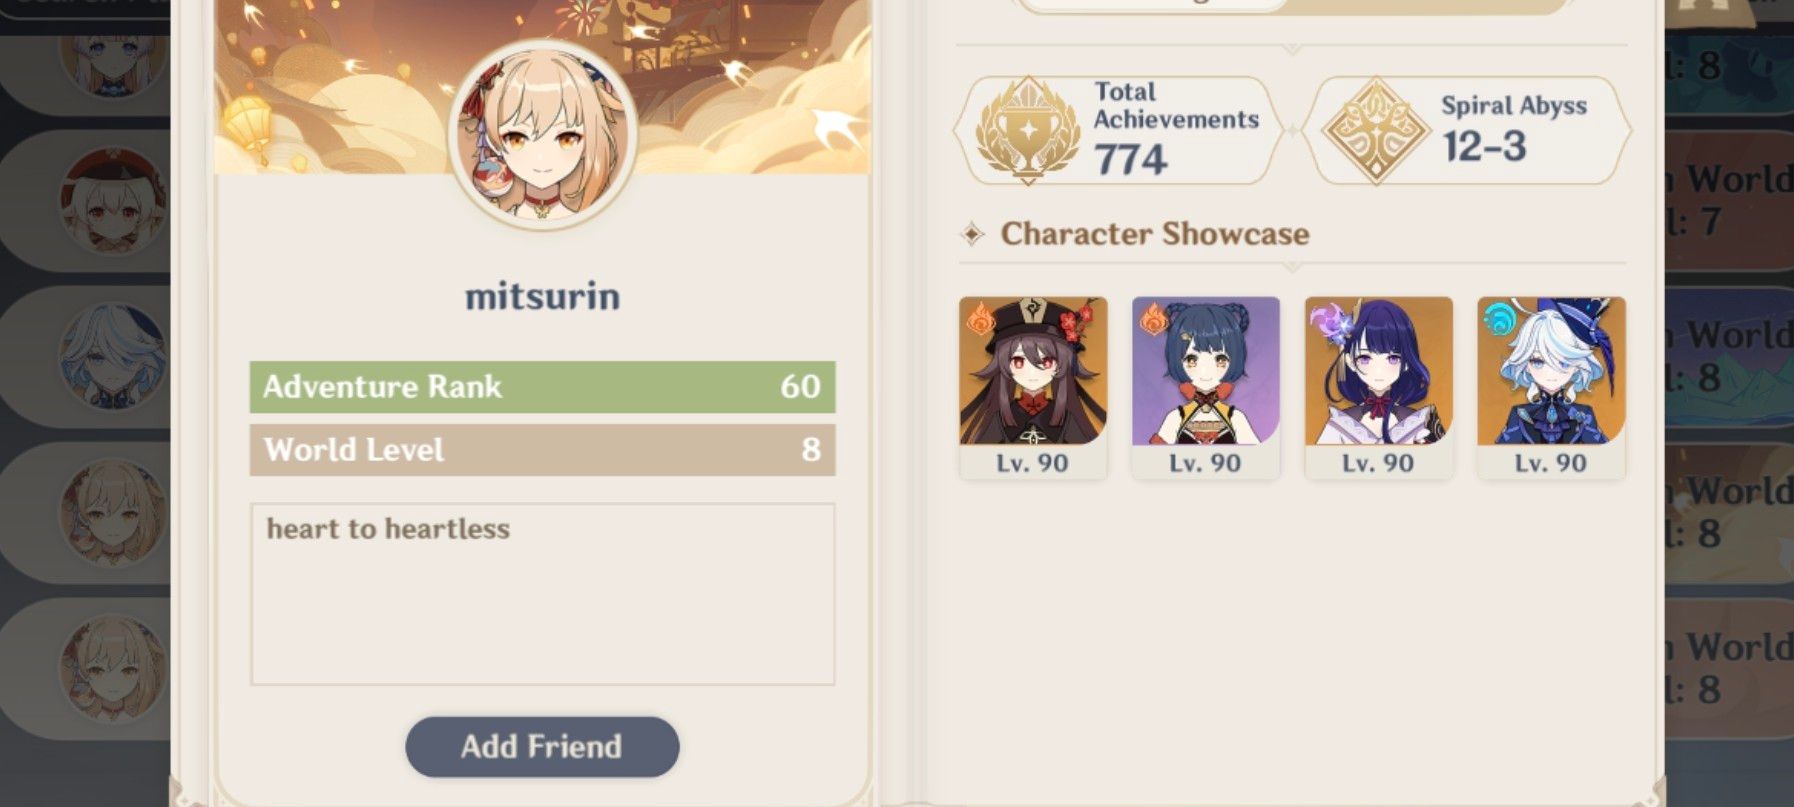Select the Xiangling showcase character card
This screenshot has width=1794, height=807.
coord(1206,387)
